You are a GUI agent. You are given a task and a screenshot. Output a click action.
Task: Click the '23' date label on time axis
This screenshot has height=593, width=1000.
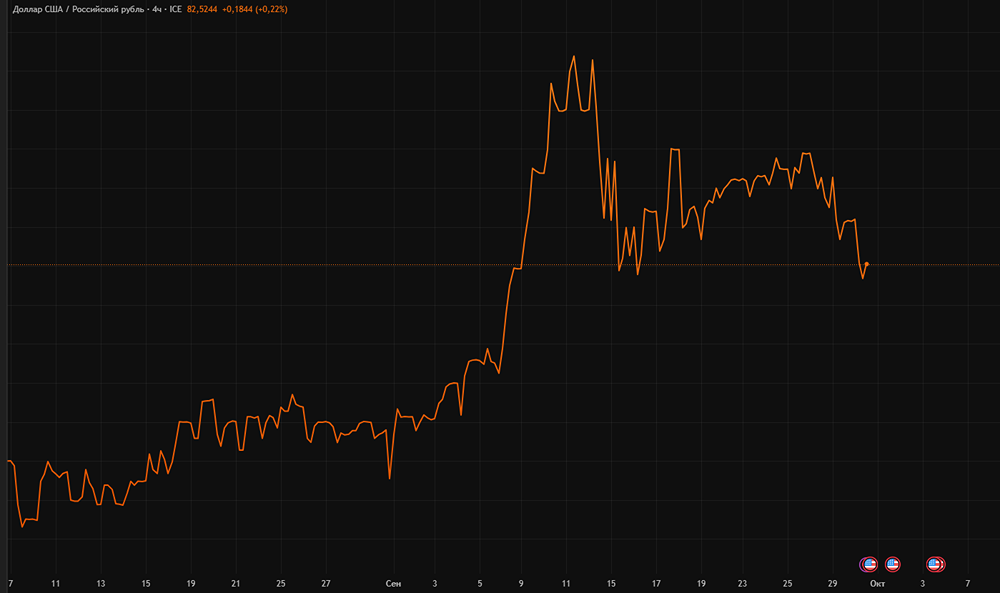[742, 583]
